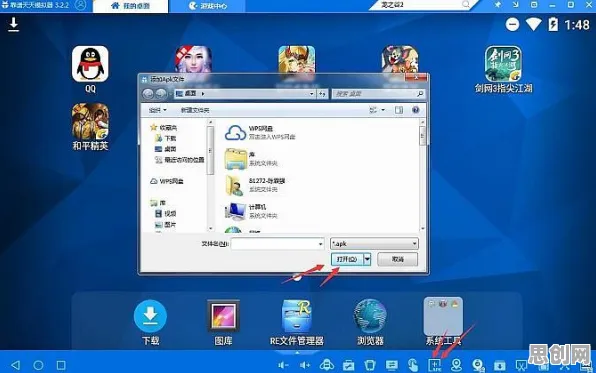Click dialog forward navigation arrow
Viewport: 596px width, 373px height.
[x=161, y=93]
